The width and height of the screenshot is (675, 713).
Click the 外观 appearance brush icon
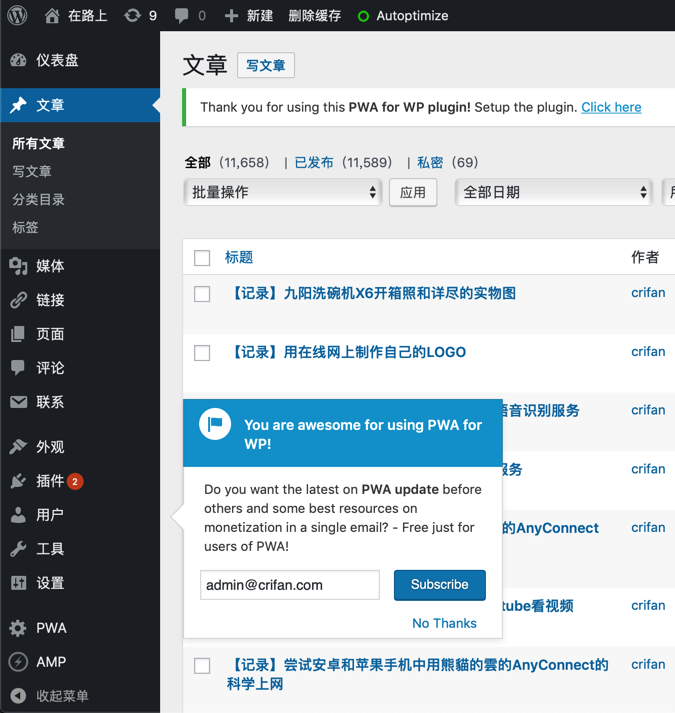point(18,447)
